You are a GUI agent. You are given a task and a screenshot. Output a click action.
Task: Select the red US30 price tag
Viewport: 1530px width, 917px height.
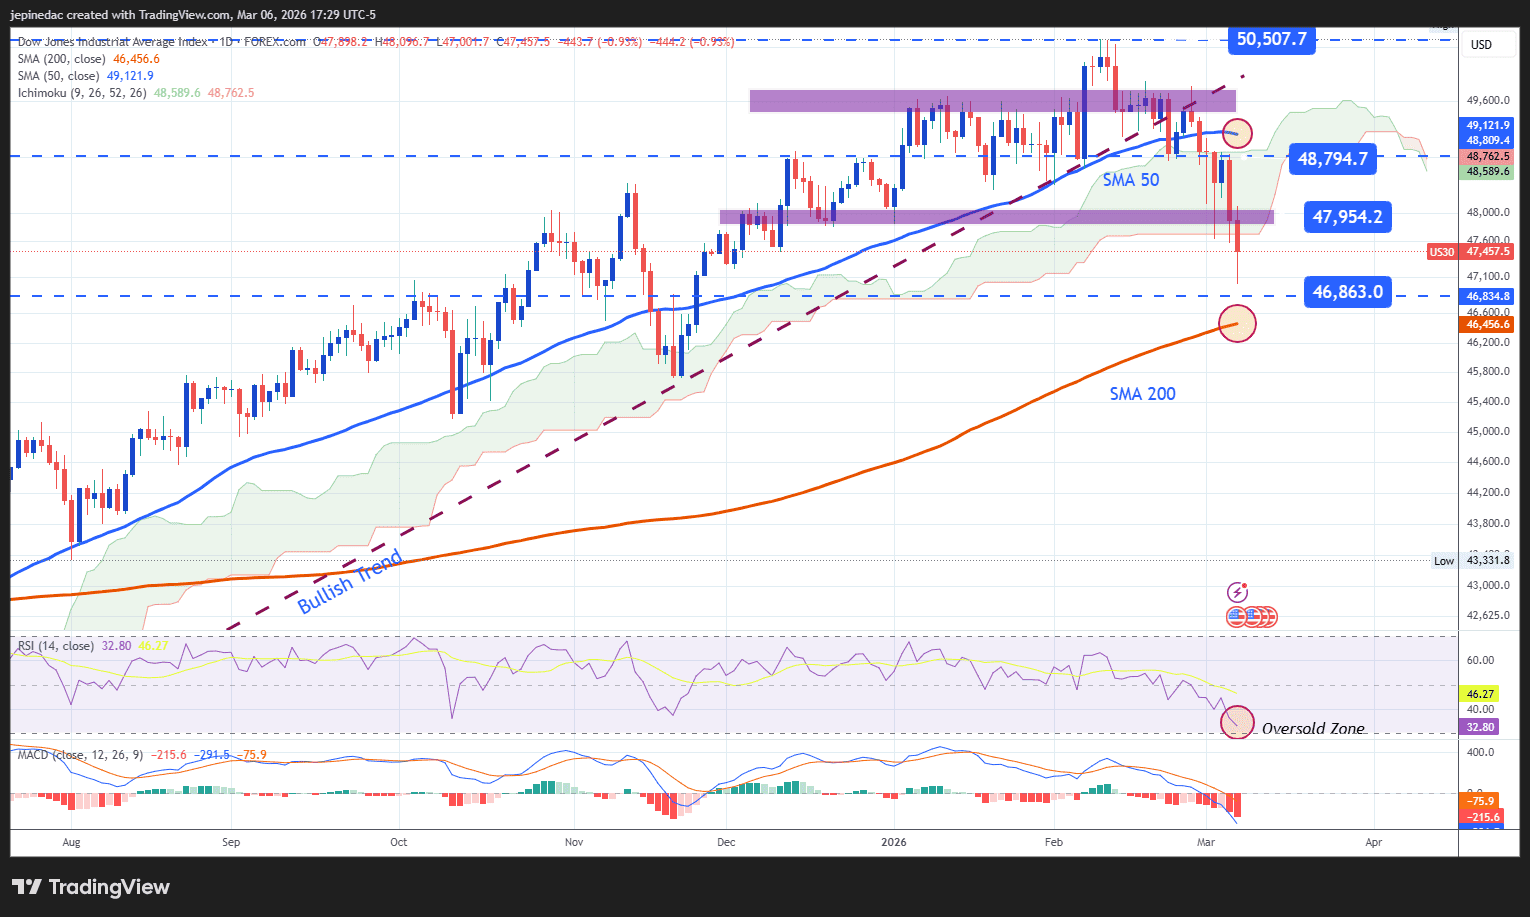pyautogui.click(x=1441, y=252)
